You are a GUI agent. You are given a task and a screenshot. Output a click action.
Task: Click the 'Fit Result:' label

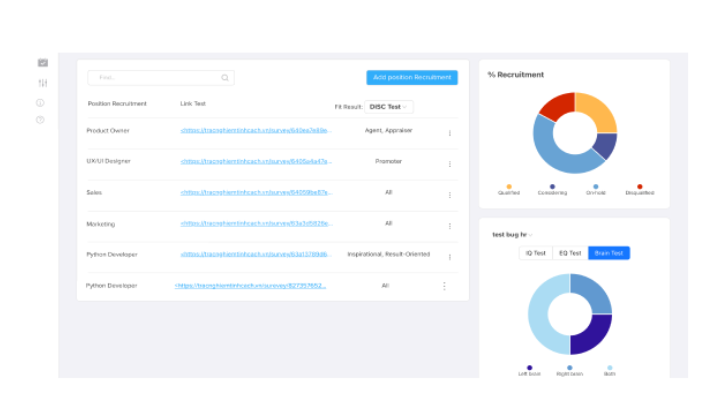pos(348,107)
